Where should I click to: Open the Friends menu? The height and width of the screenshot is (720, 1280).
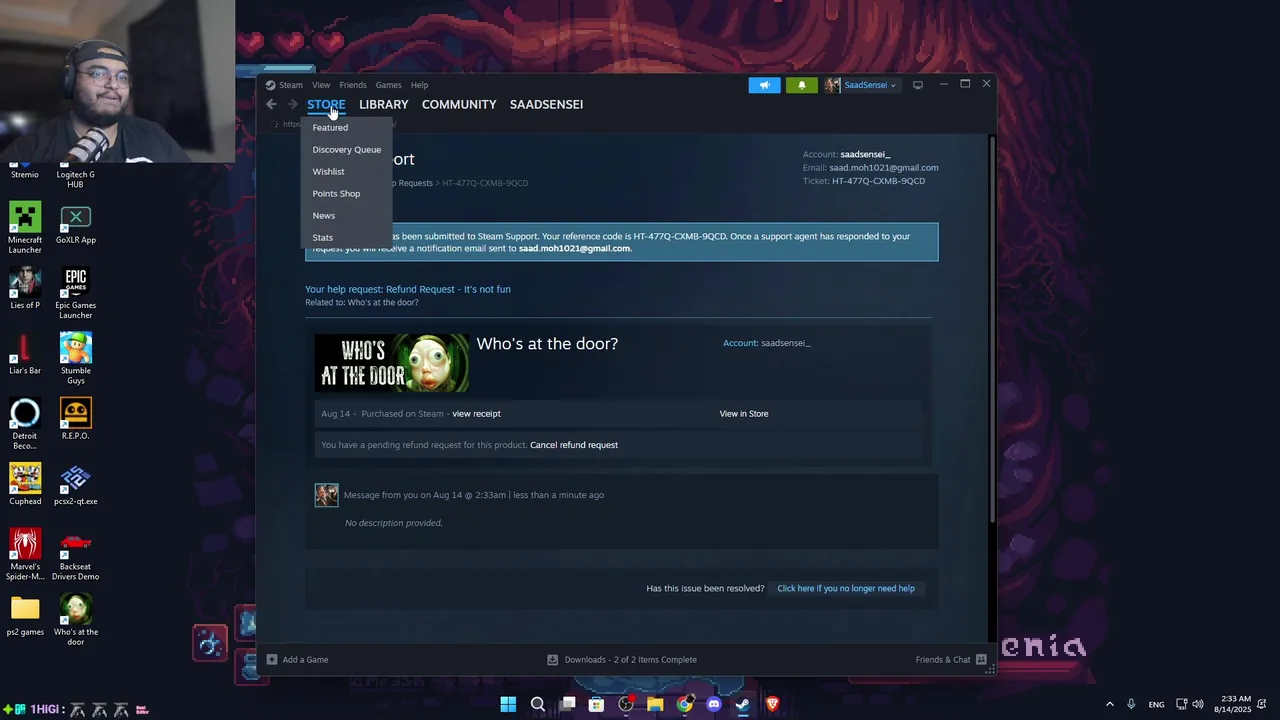coord(353,85)
